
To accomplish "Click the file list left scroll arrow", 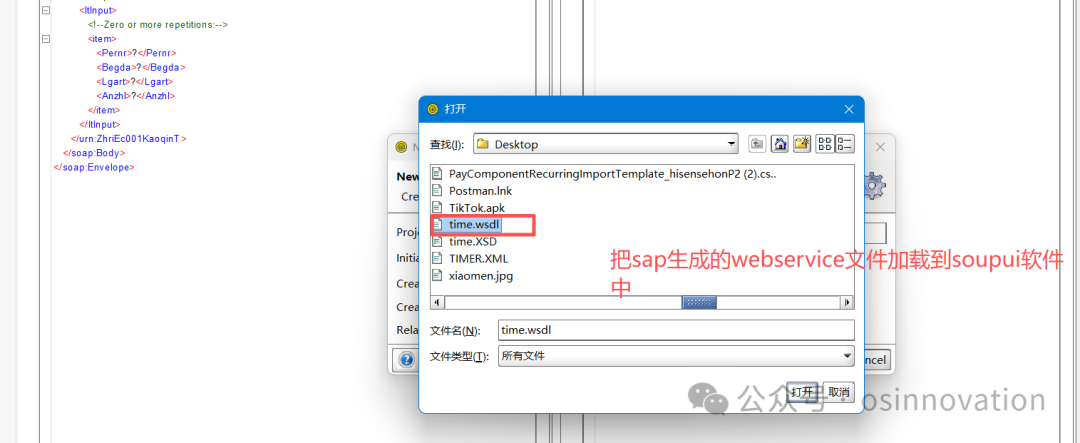I will pyautogui.click(x=435, y=302).
